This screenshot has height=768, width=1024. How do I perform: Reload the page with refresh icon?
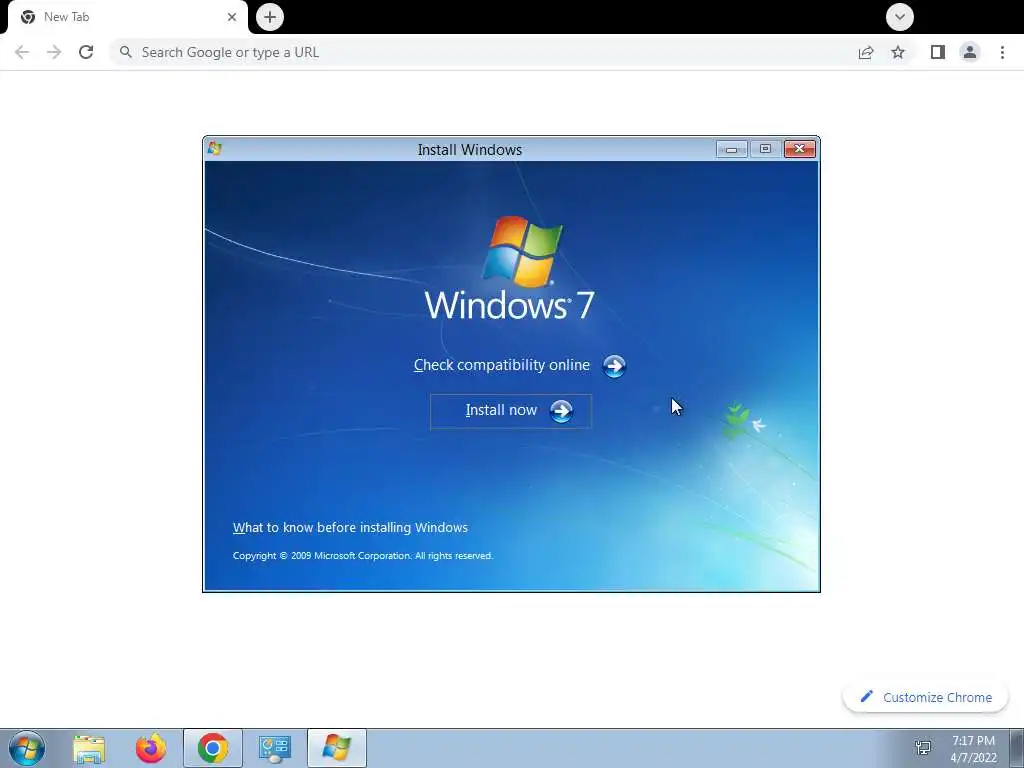click(86, 52)
